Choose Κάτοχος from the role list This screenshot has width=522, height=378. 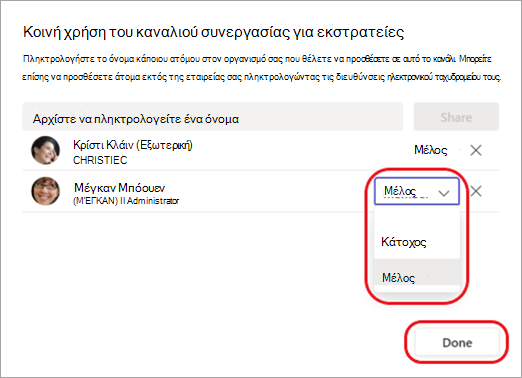point(417,242)
